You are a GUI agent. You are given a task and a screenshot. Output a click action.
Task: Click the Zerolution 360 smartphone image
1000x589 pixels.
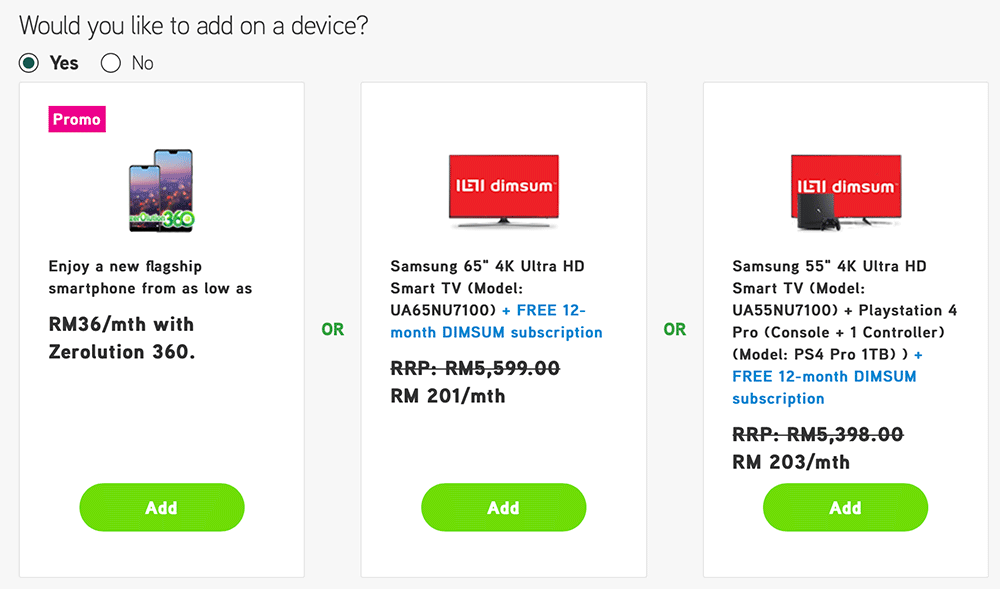pyautogui.click(x=161, y=191)
